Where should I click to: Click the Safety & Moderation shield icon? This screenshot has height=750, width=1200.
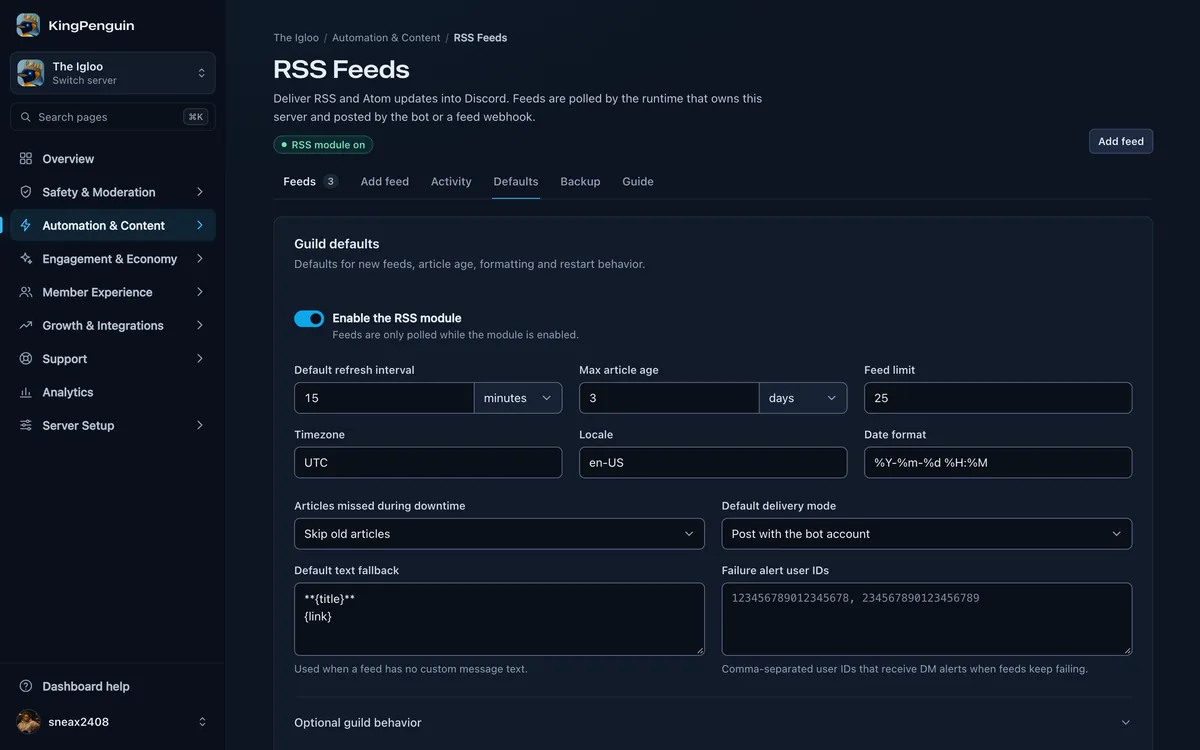pyautogui.click(x=26, y=192)
